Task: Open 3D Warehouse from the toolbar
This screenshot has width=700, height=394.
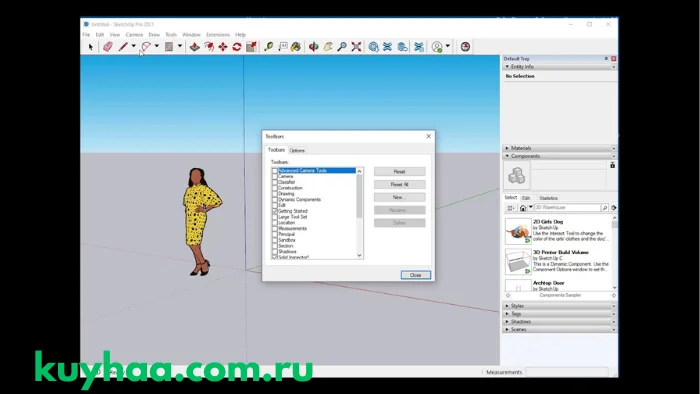Action: [374, 47]
